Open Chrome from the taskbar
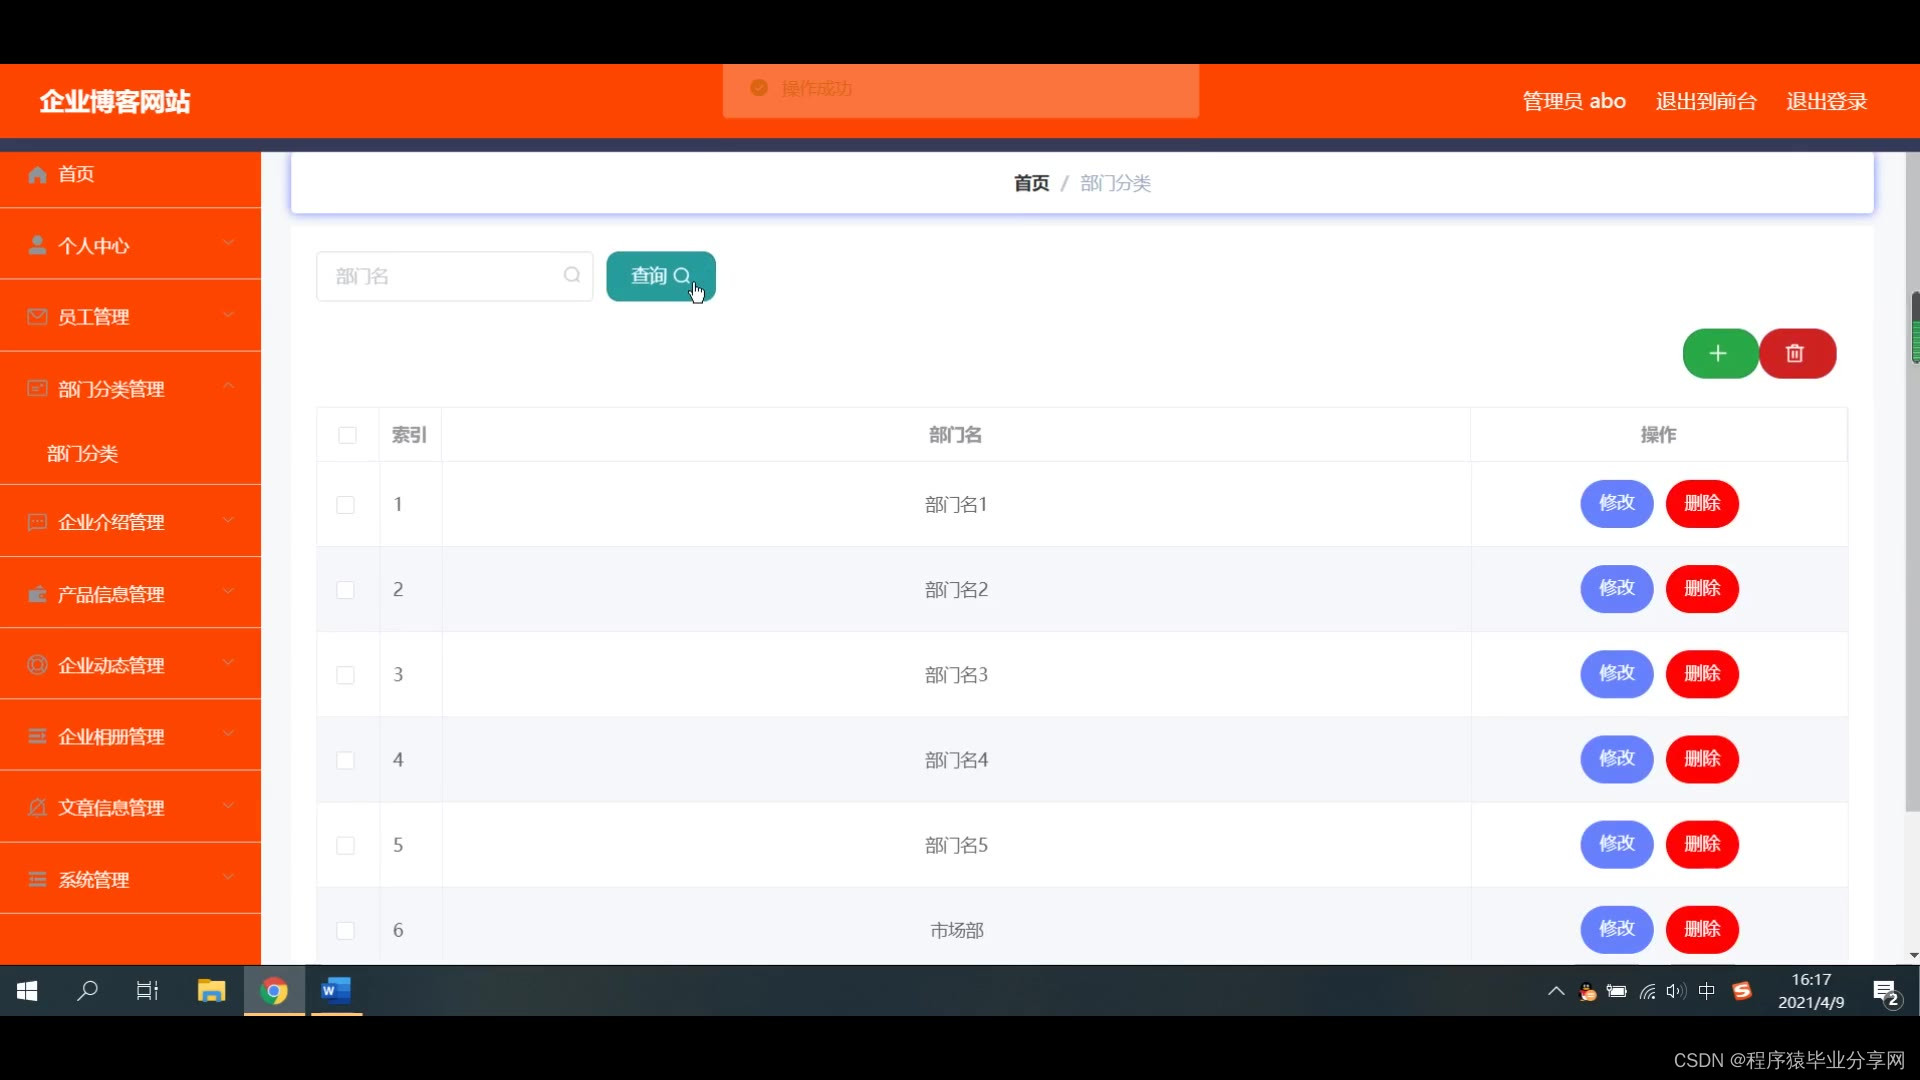This screenshot has height=1080, width=1920. (274, 991)
